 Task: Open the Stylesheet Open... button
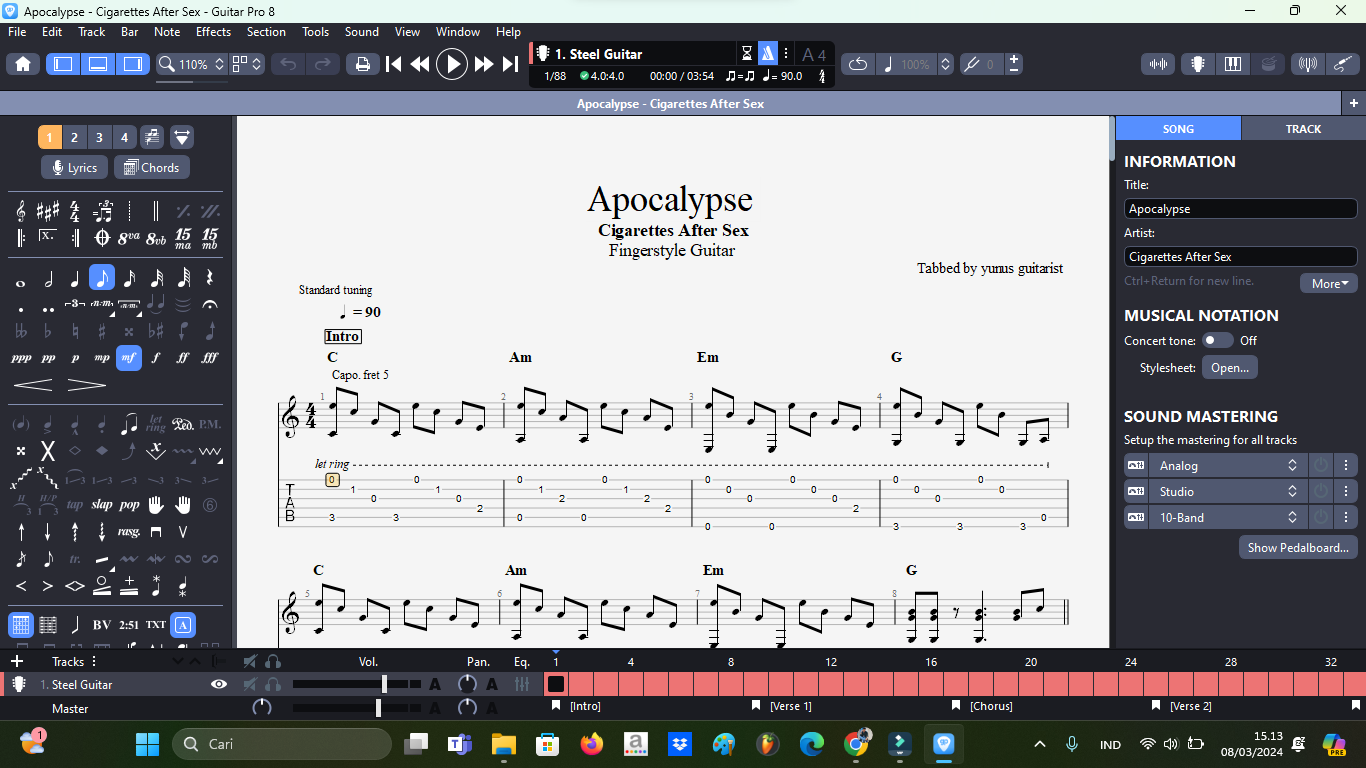point(1230,368)
